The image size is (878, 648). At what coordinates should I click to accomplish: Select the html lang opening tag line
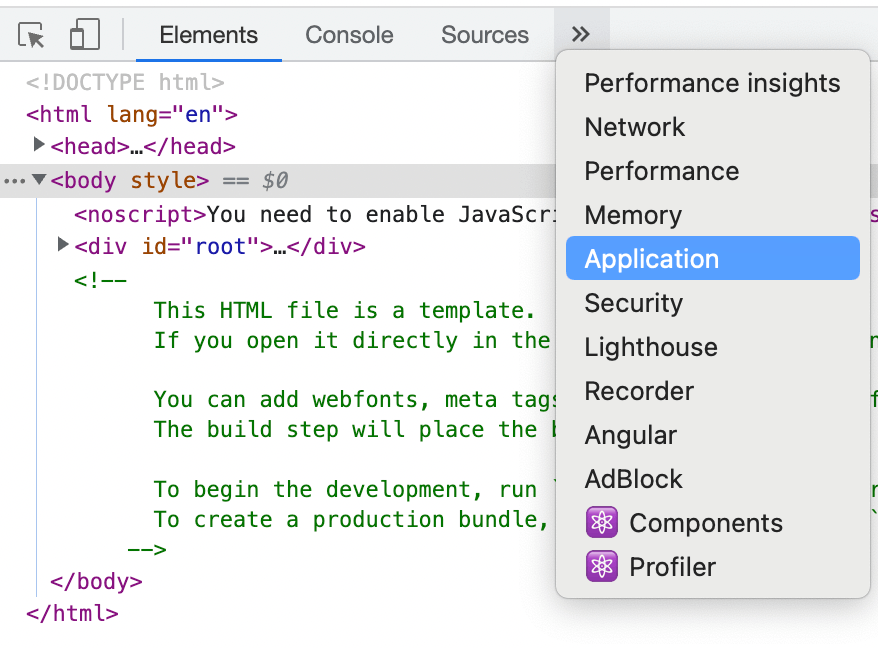click(x=132, y=114)
